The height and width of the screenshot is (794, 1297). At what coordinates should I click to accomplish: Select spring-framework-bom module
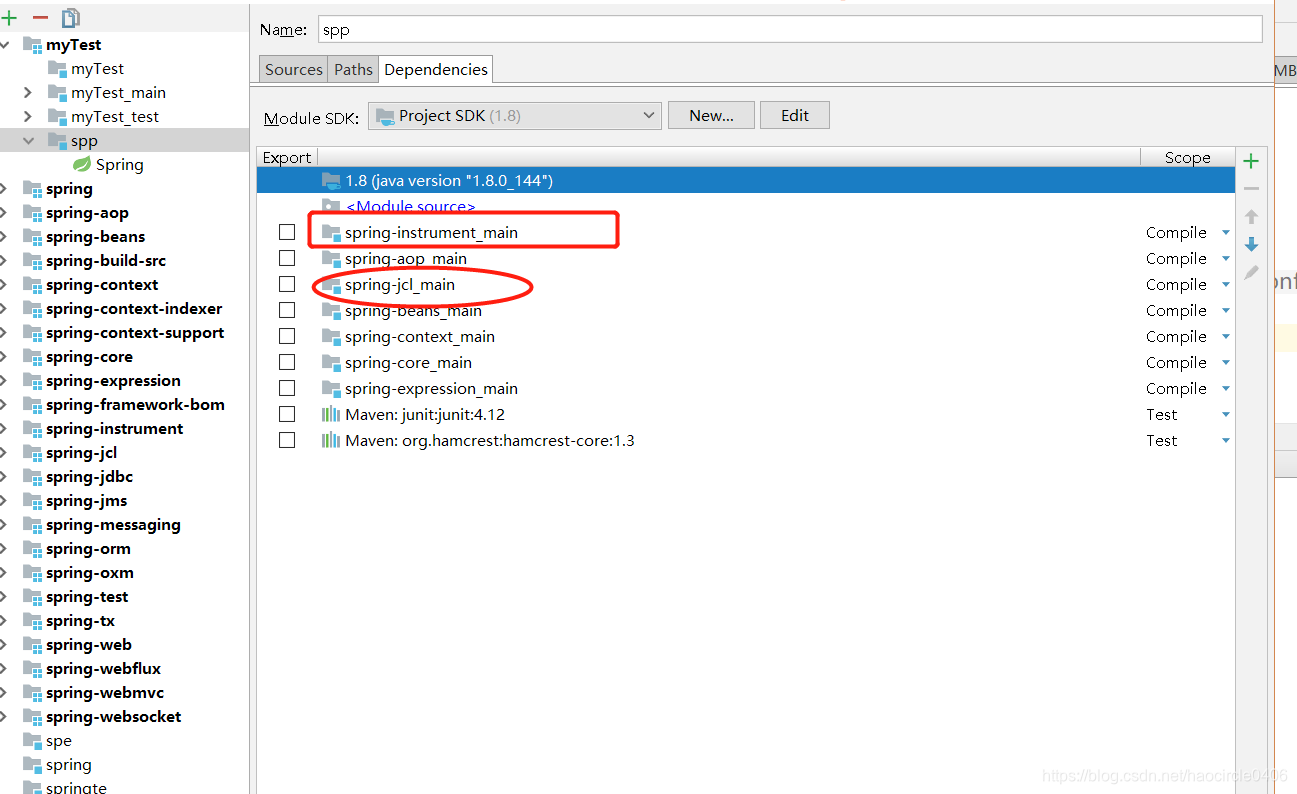coord(135,405)
